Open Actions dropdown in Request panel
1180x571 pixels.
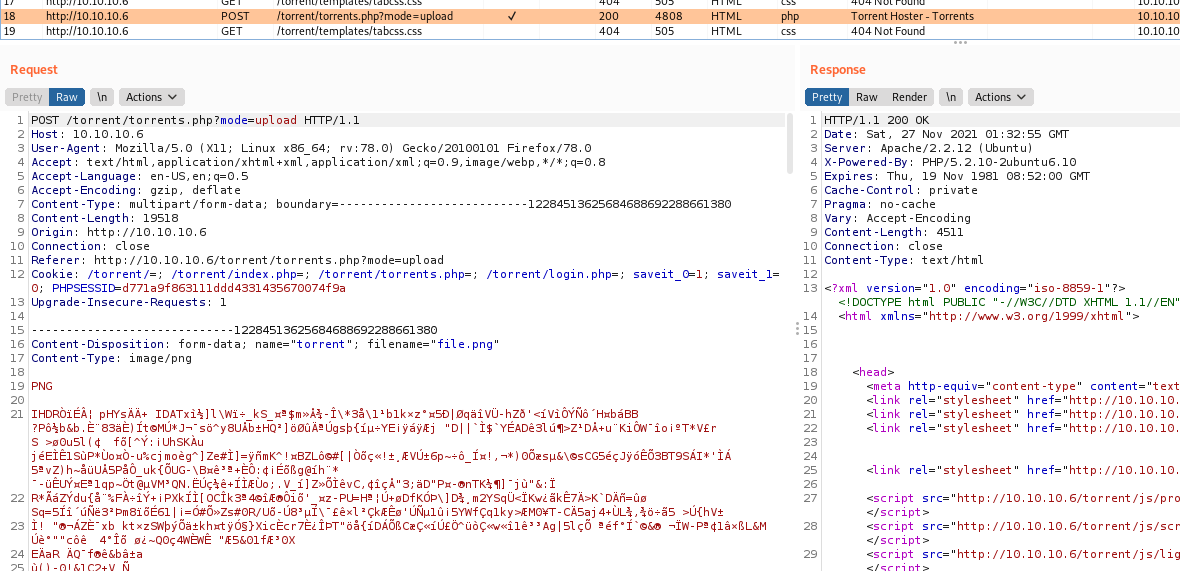pos(151,97)
